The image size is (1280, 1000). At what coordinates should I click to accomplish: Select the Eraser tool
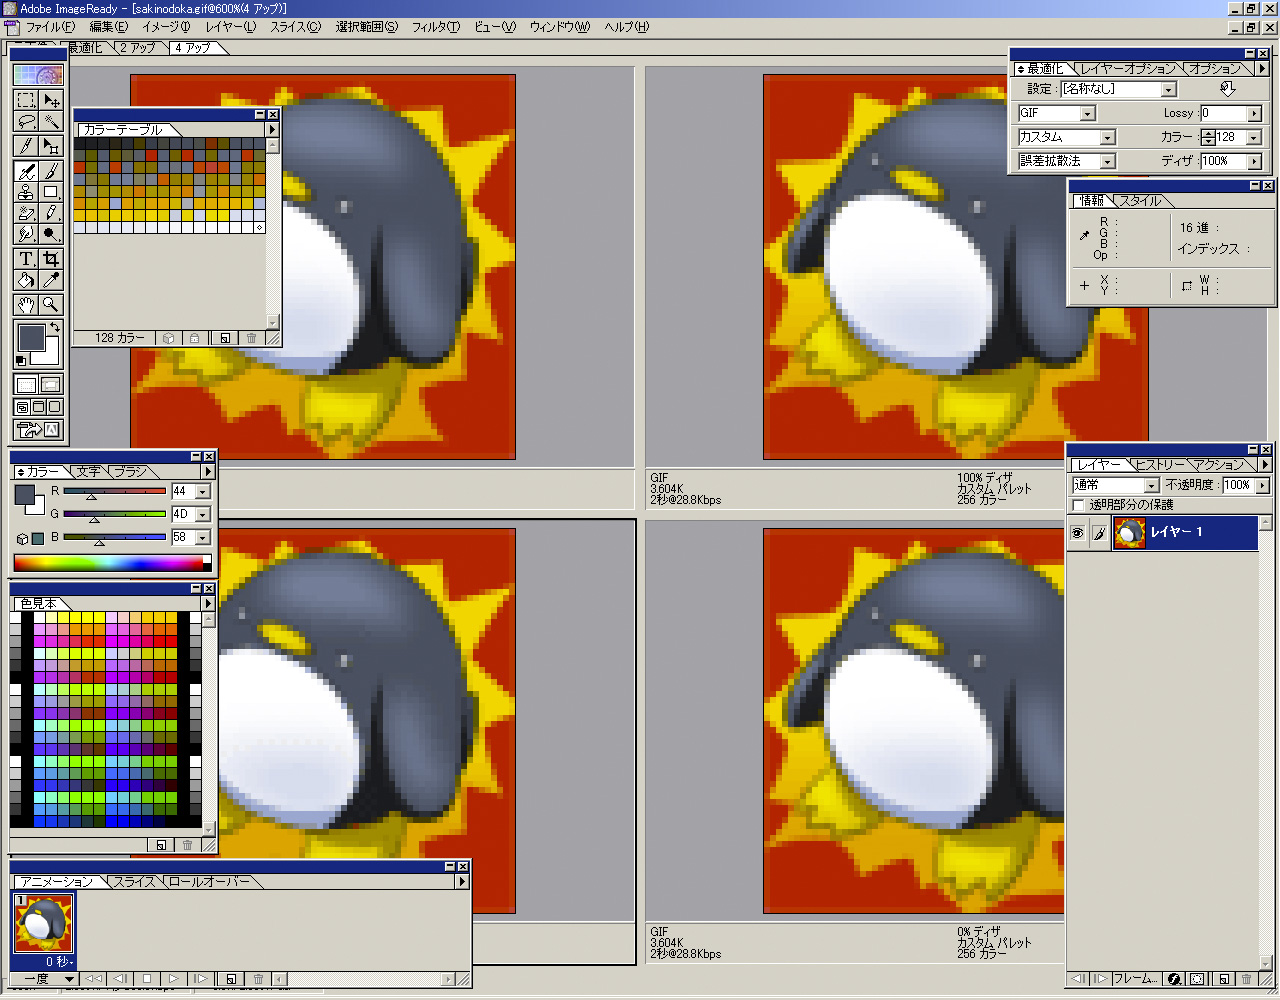pos(26,213)
